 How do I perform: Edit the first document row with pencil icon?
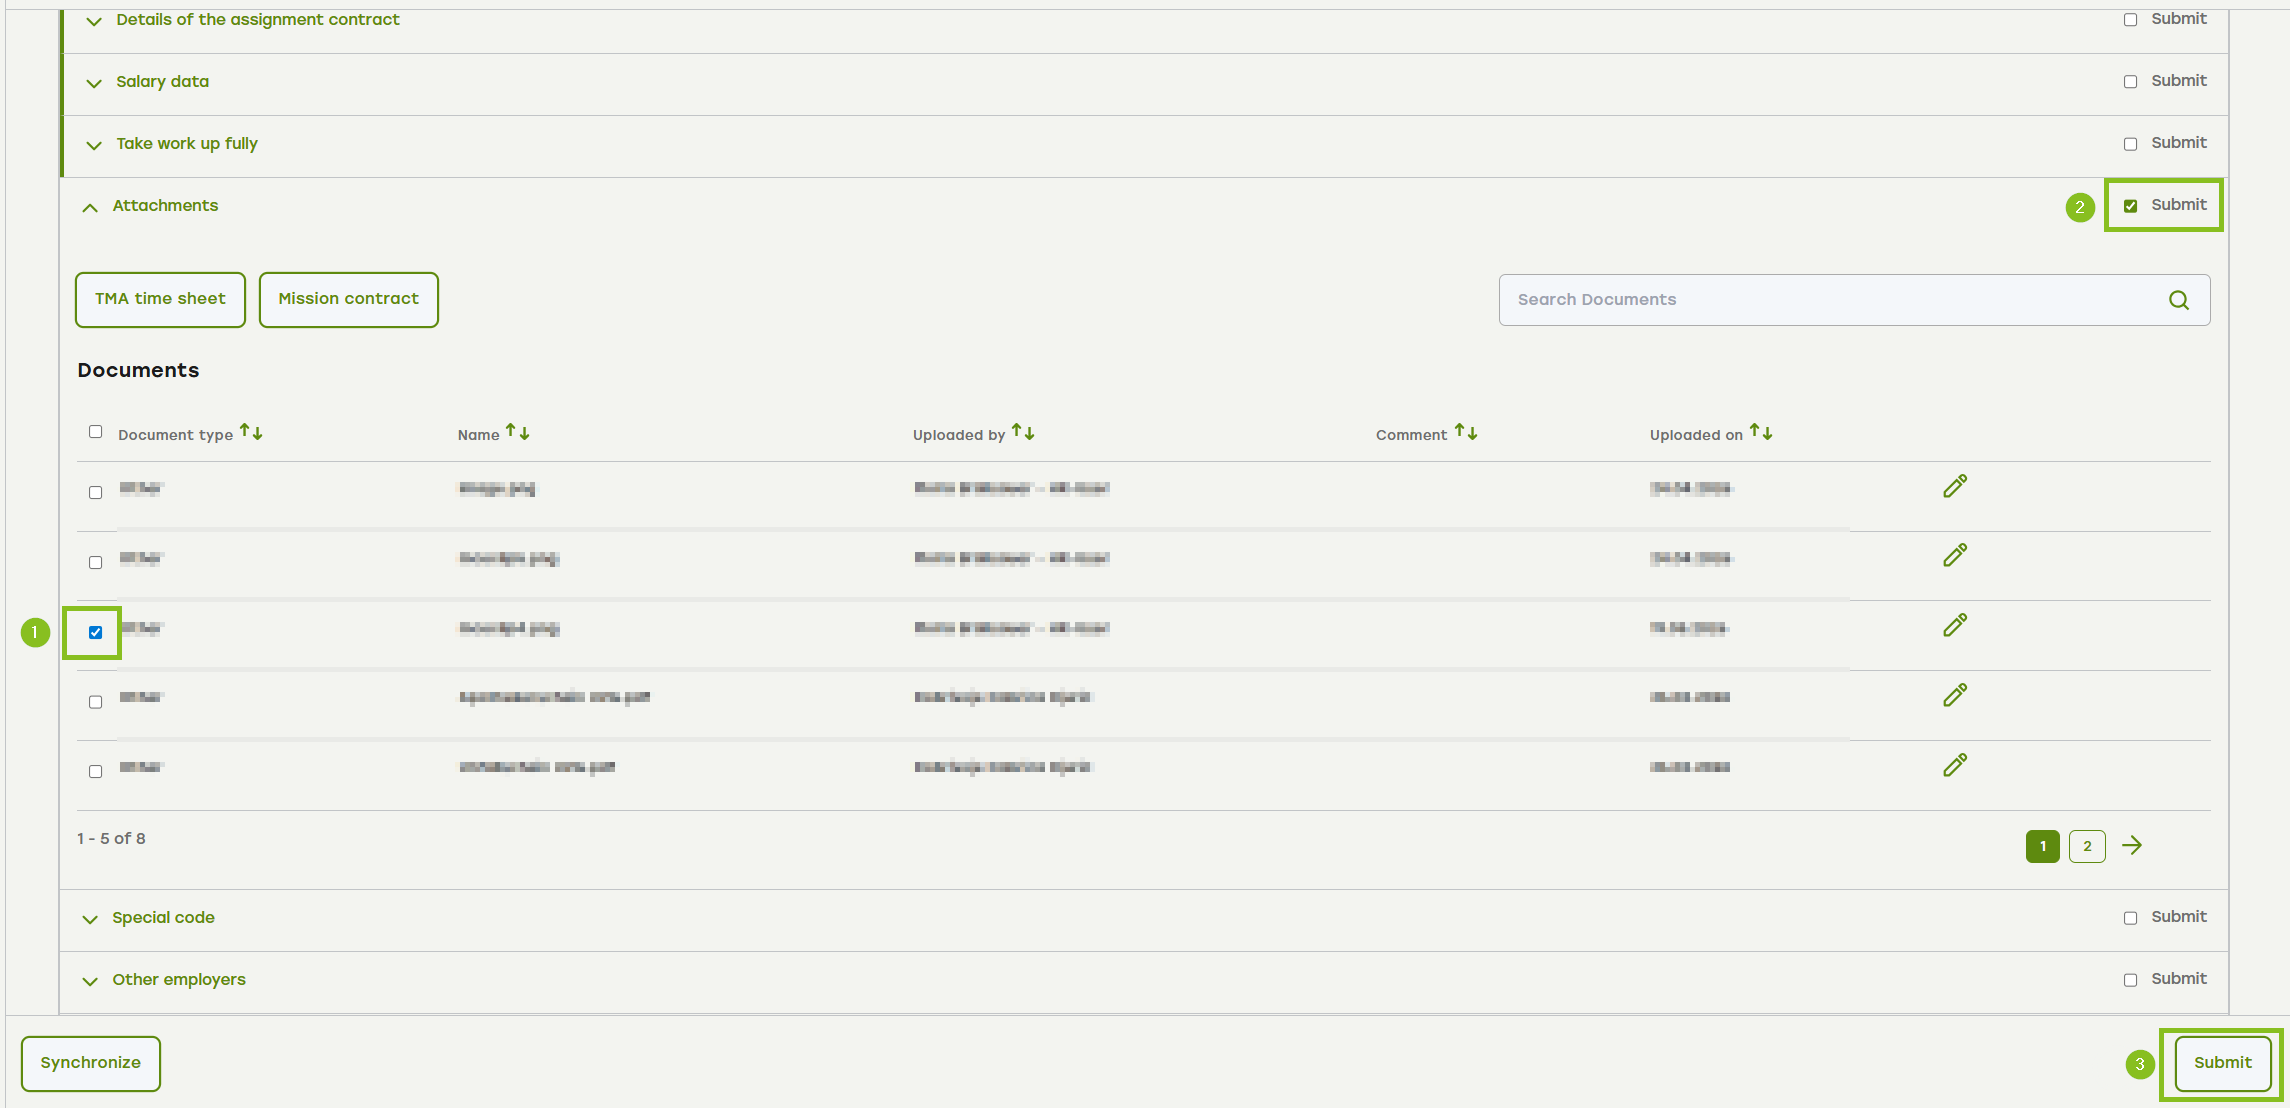pyautogui.click(x=1955, y=486)
